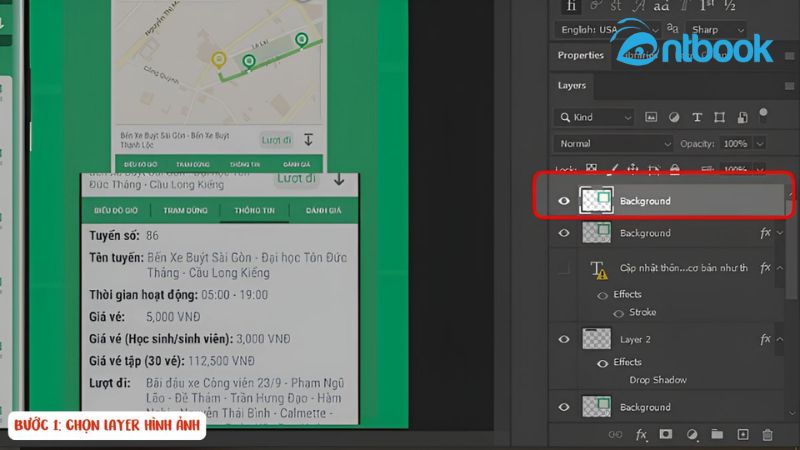Toggle standard ligatures (fi) in Character panel
800x450 pixels.
571,5
